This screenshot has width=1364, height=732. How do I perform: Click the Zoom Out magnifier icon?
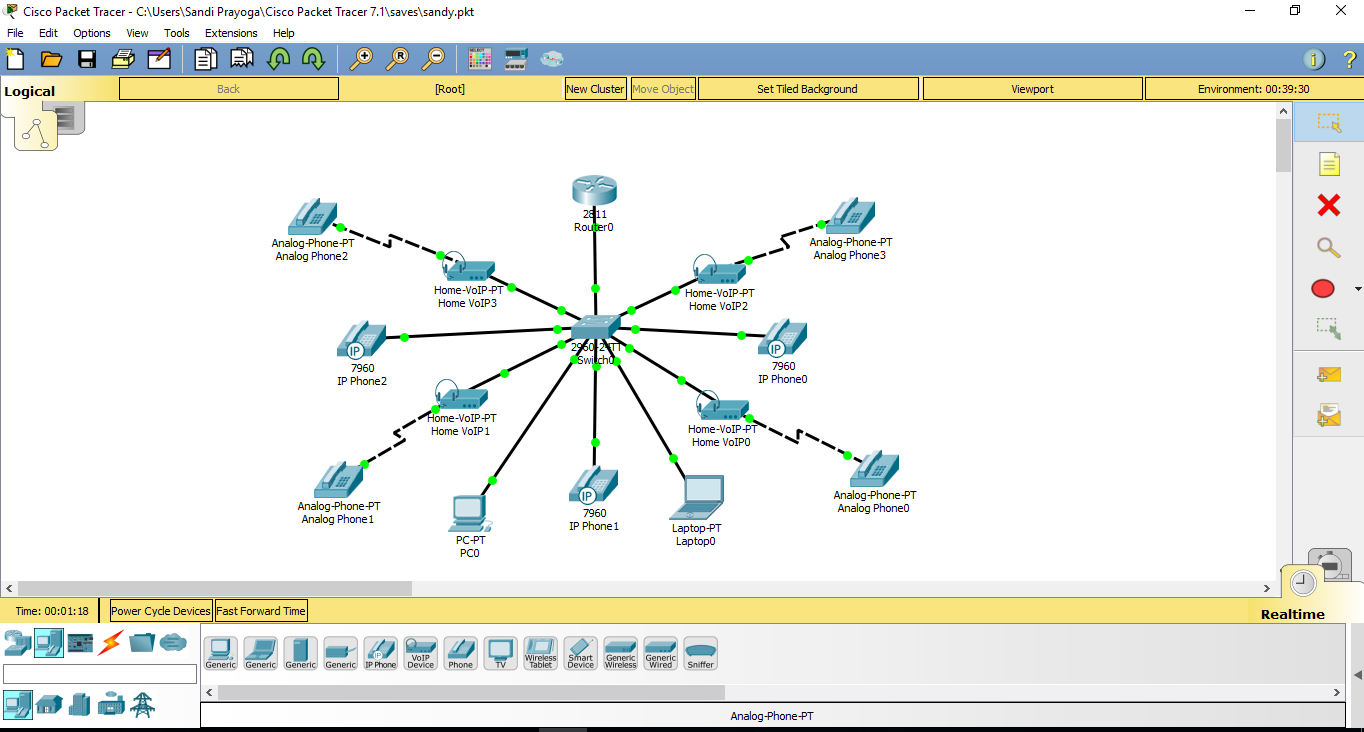tap(433, 59)
